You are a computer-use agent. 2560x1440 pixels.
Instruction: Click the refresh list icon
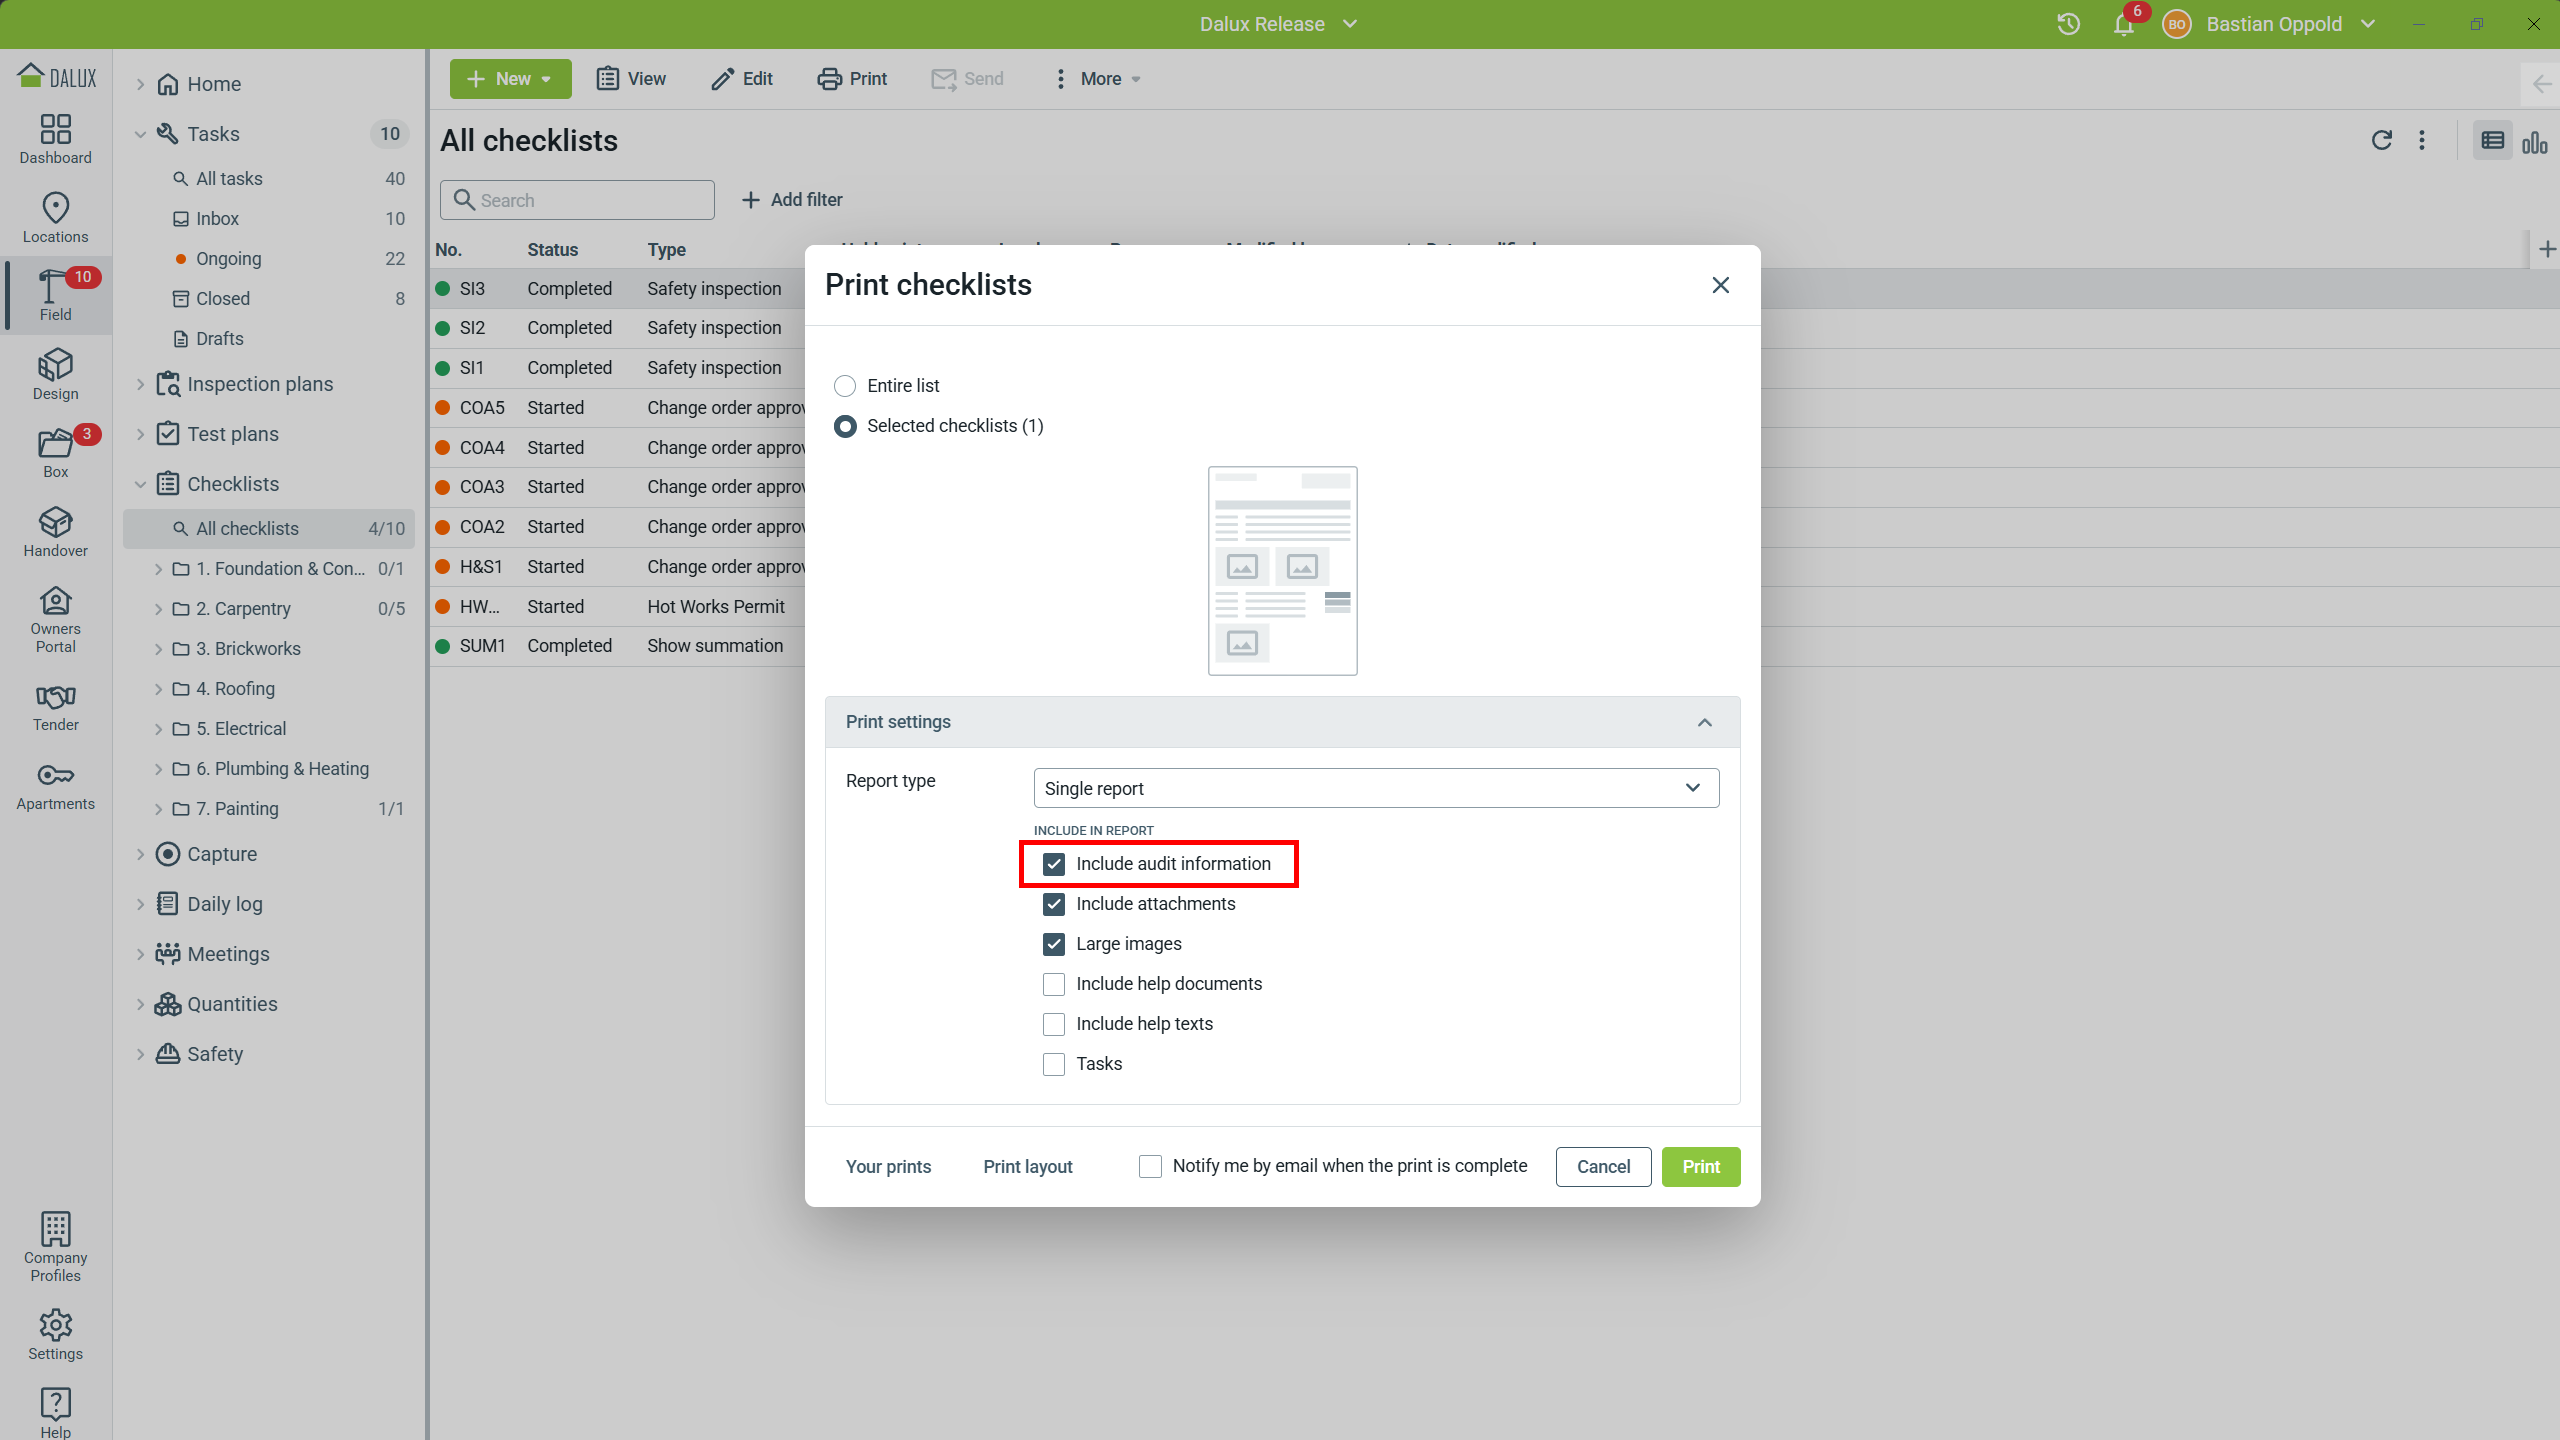click(x=2382, y=140)
